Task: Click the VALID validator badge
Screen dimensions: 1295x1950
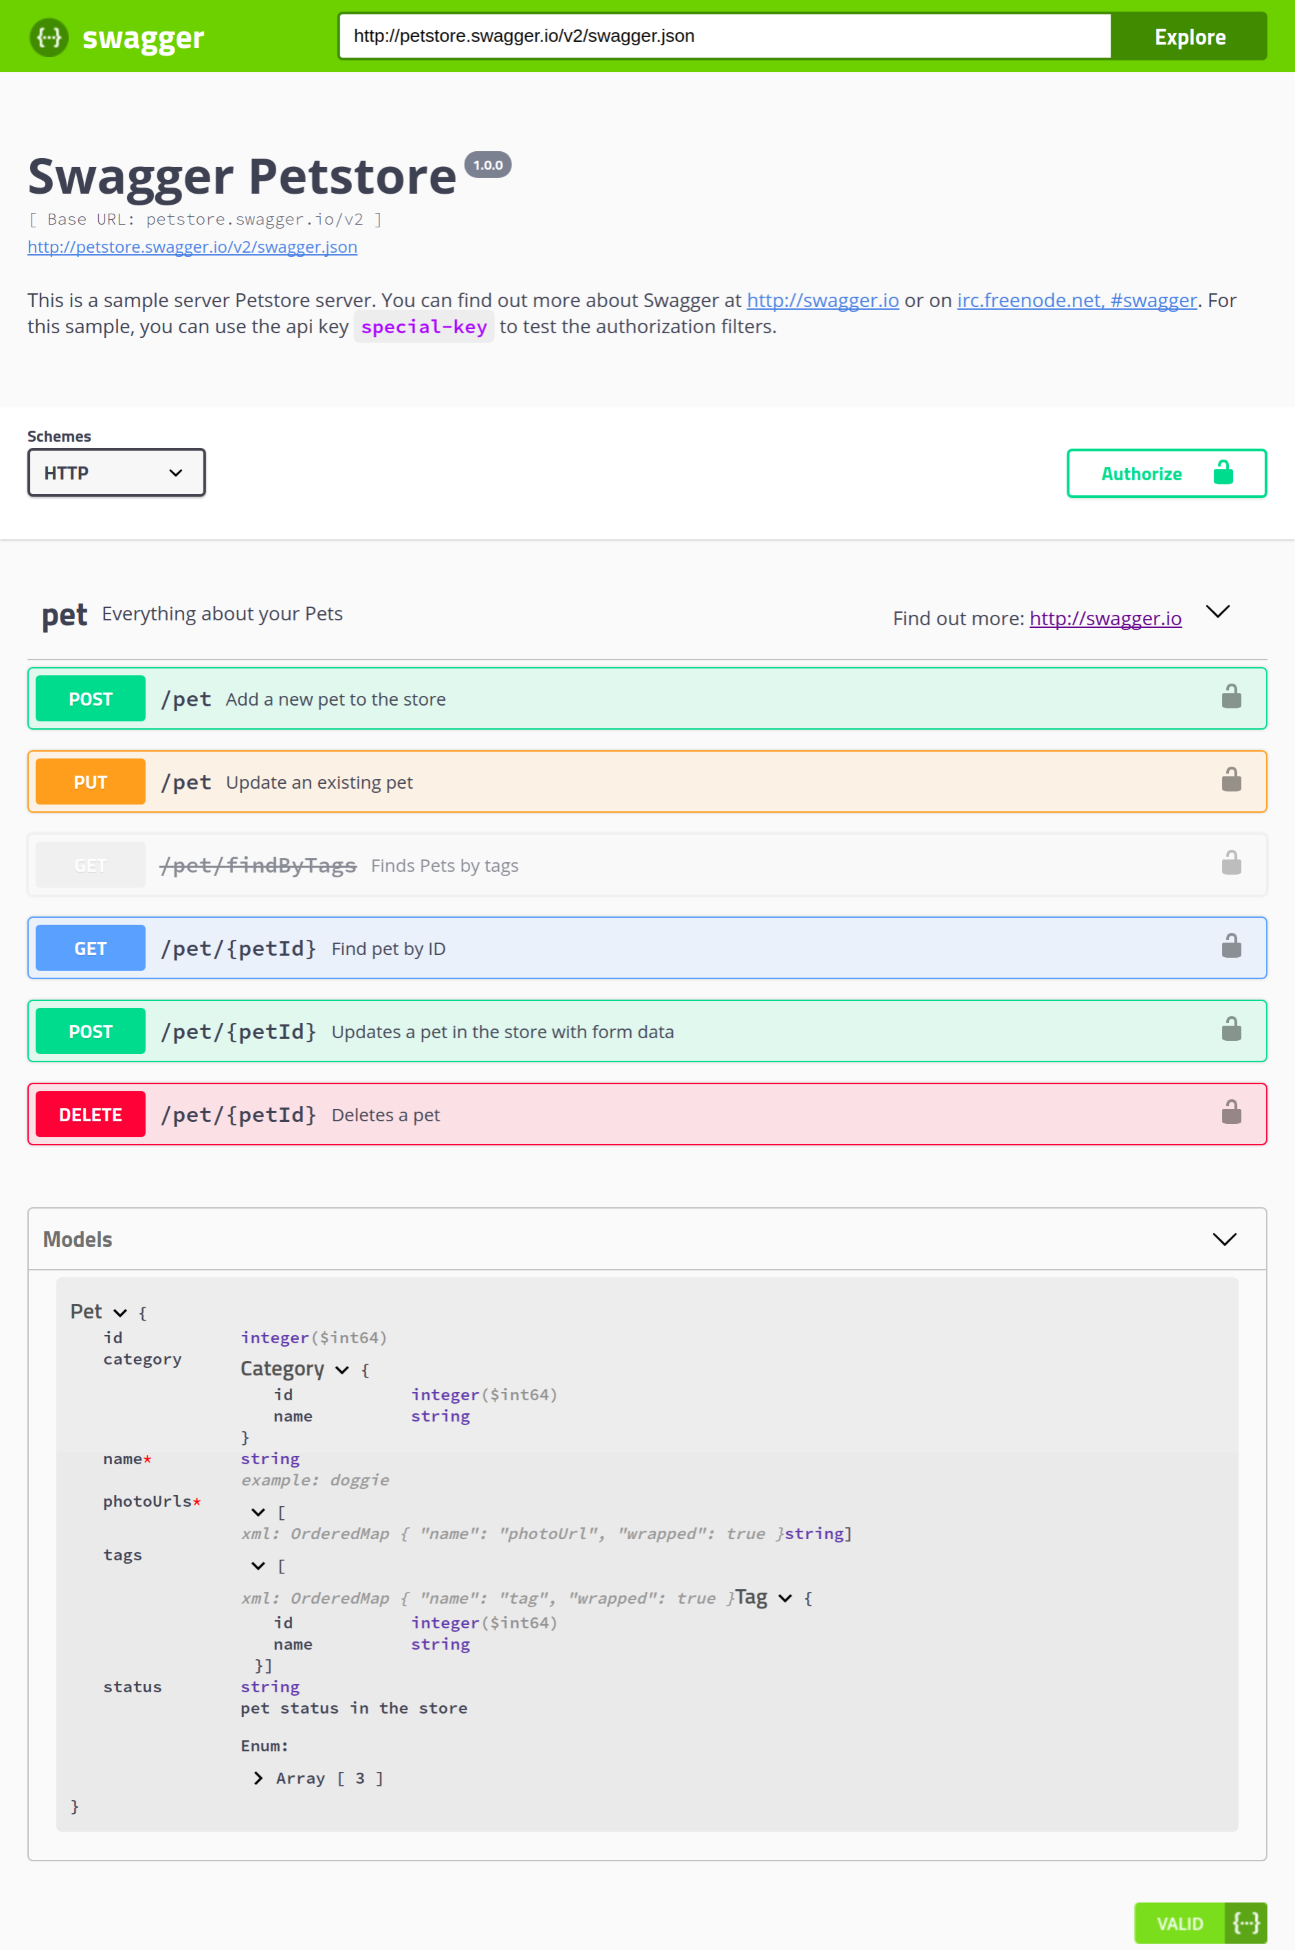Action: [x=1200, y=1923]
